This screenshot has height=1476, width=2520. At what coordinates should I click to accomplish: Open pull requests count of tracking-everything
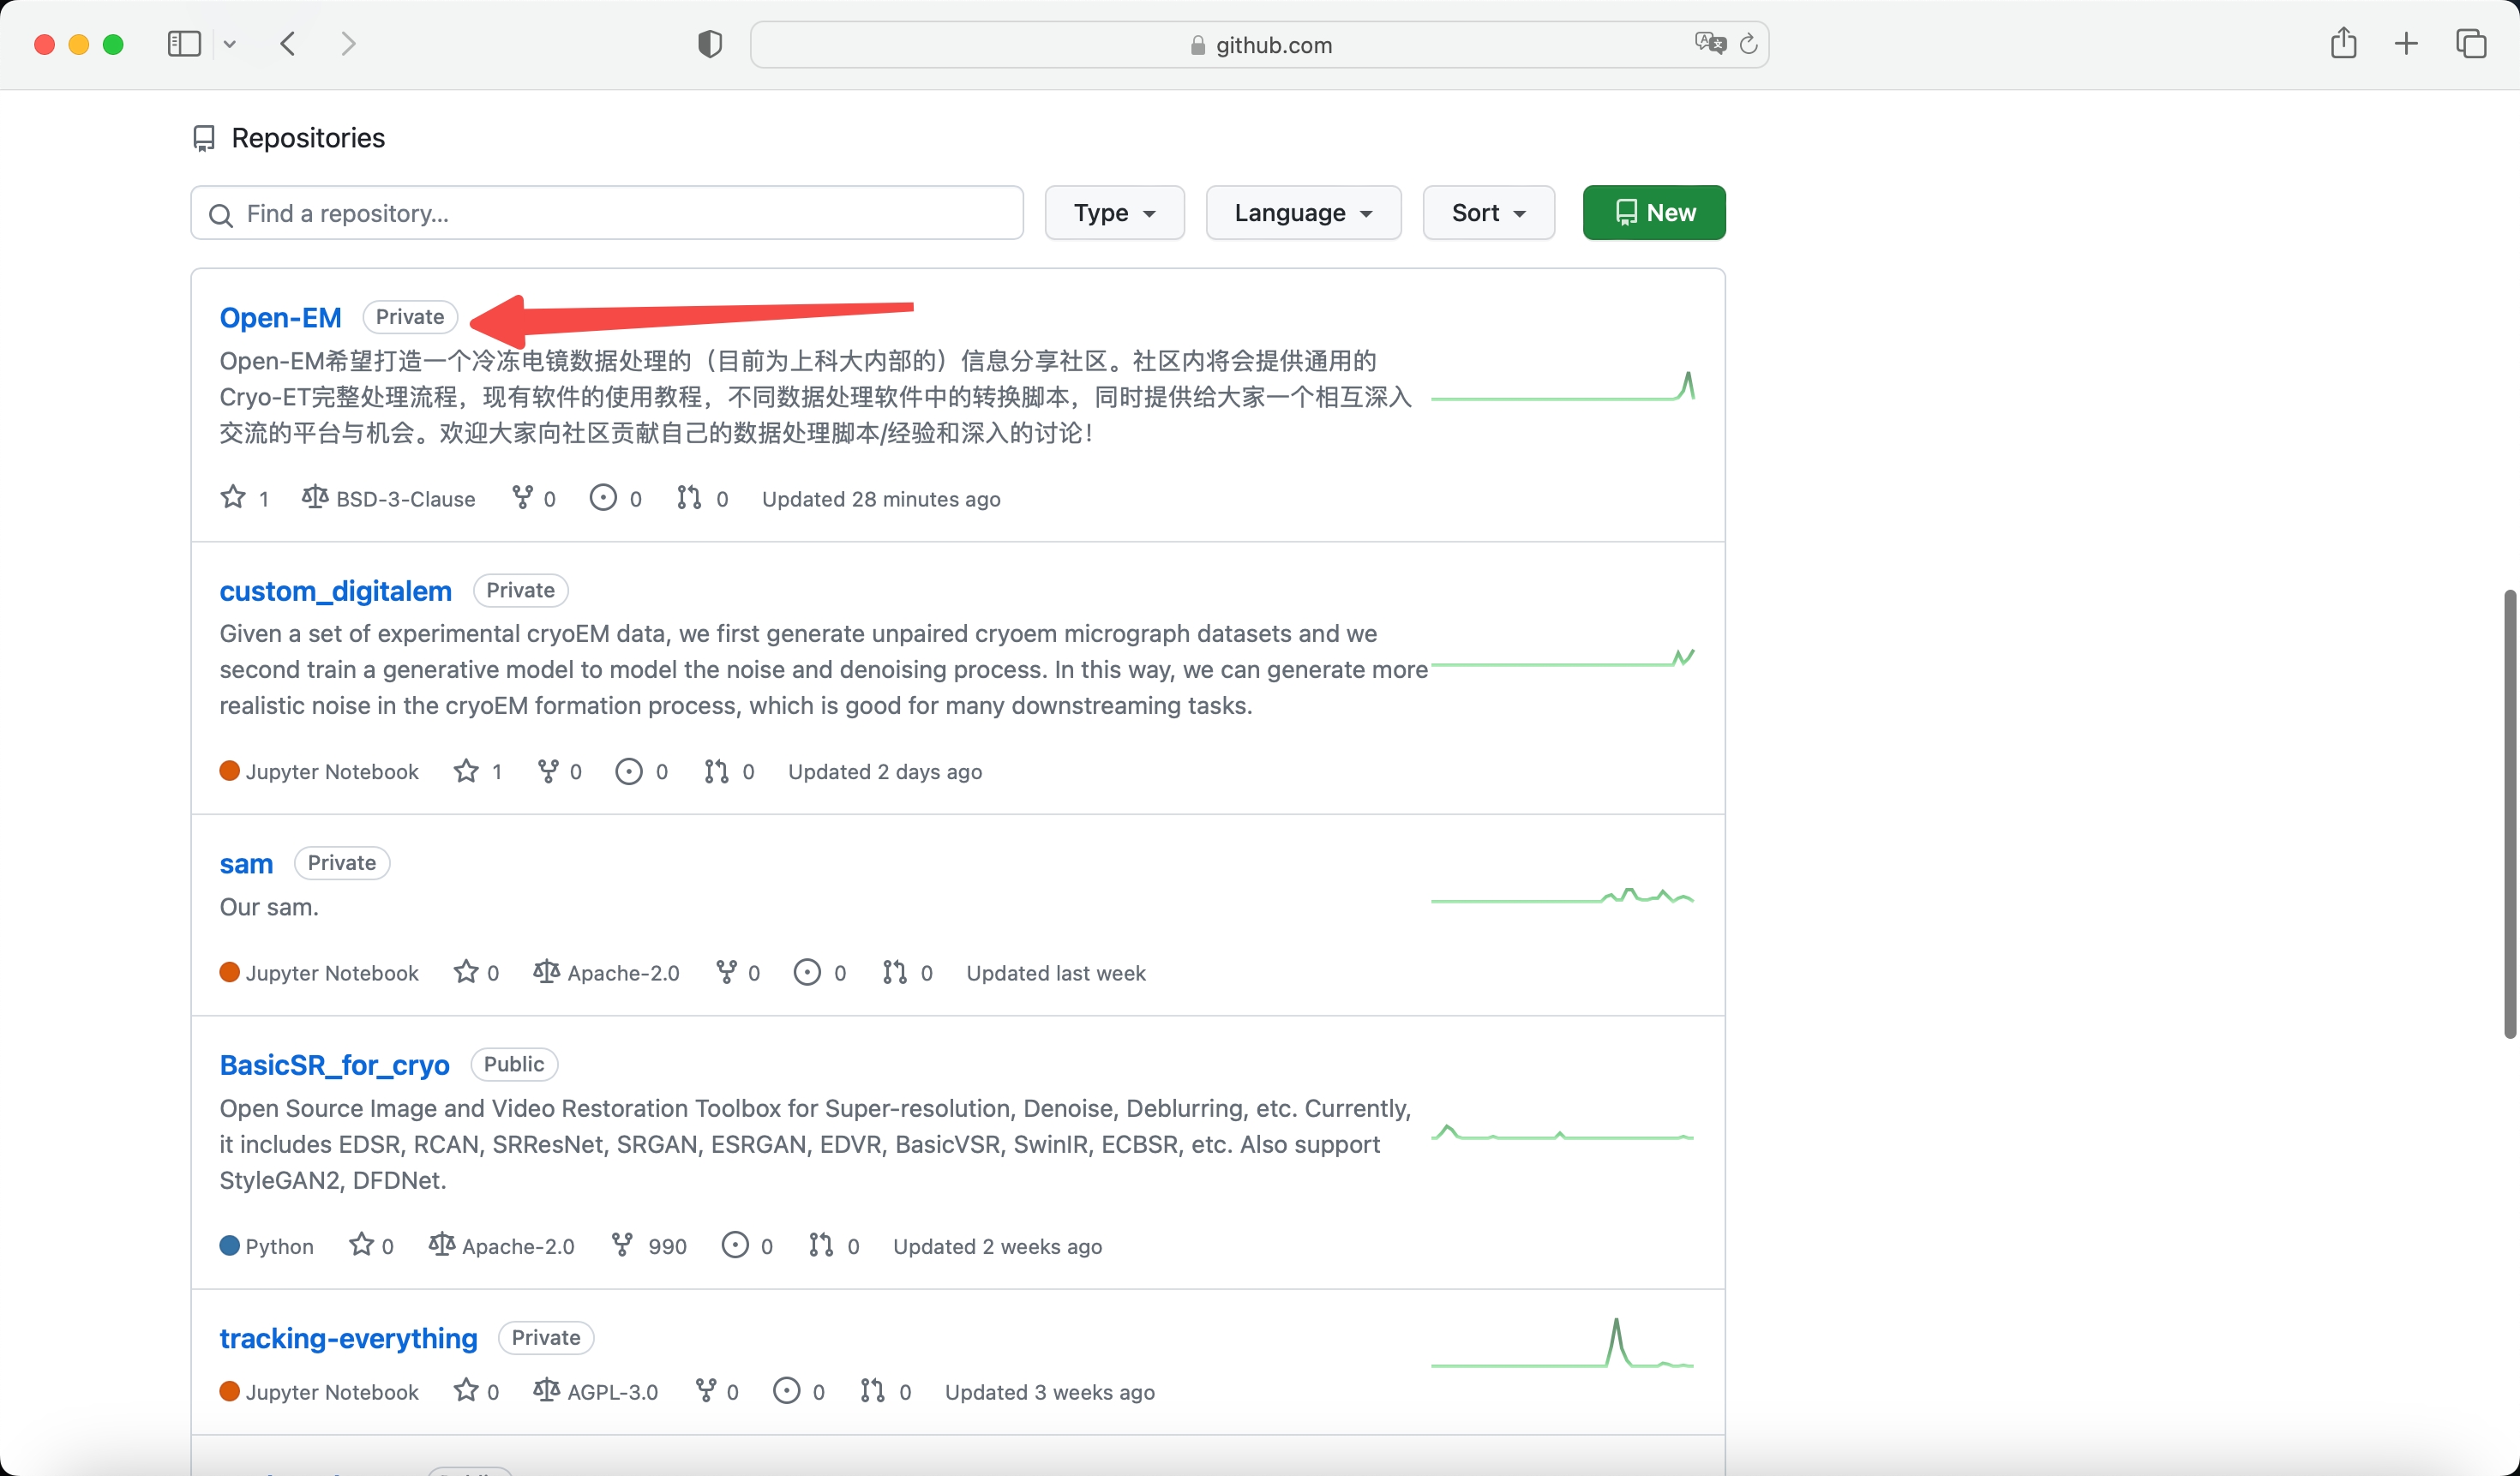point(886,1392)
